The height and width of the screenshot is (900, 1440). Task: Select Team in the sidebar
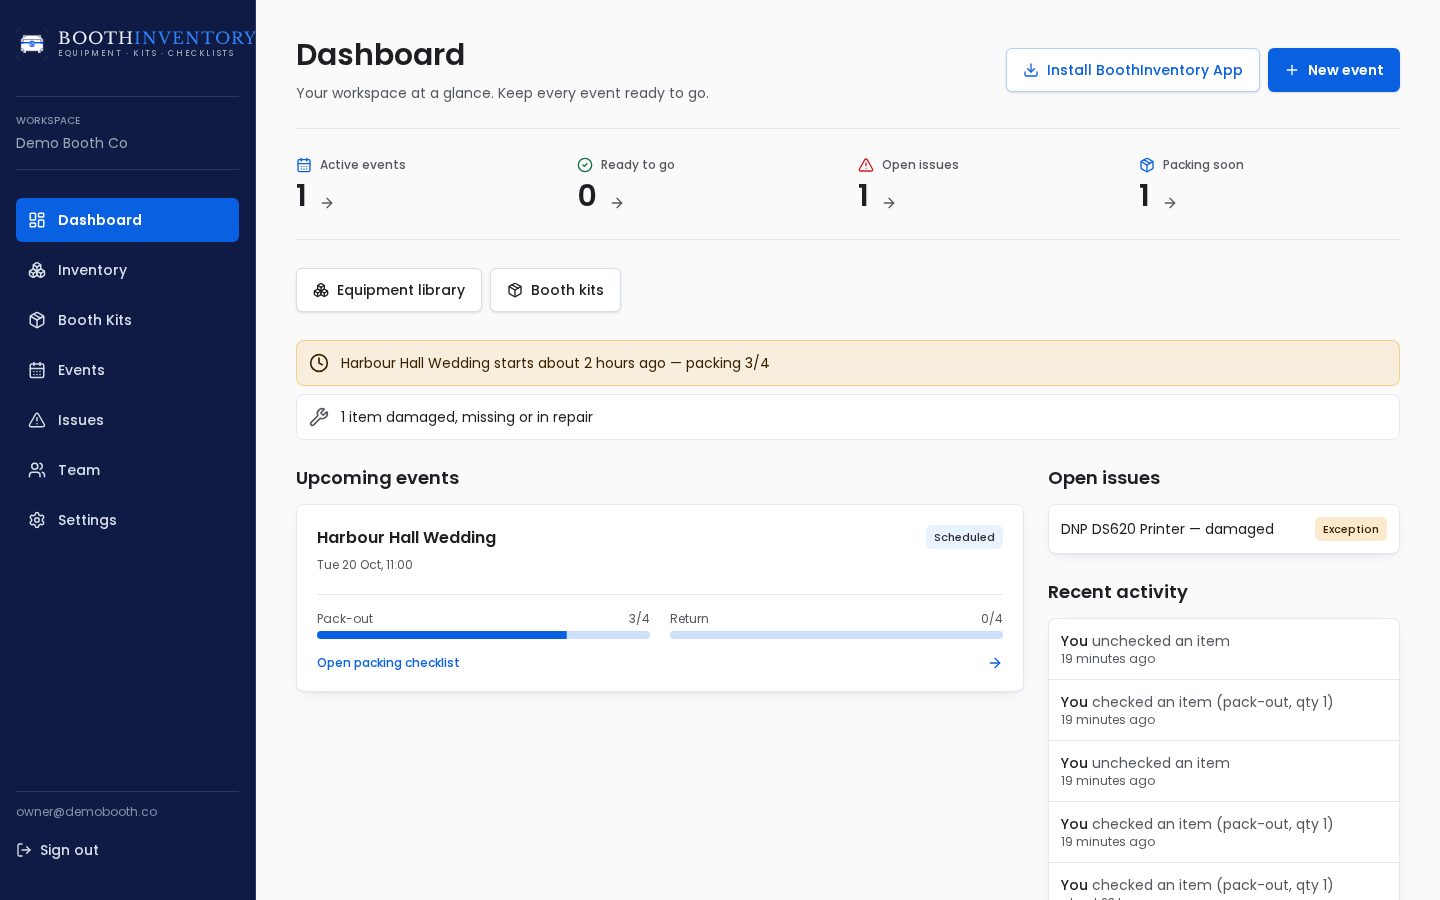[x=127, y=470]
